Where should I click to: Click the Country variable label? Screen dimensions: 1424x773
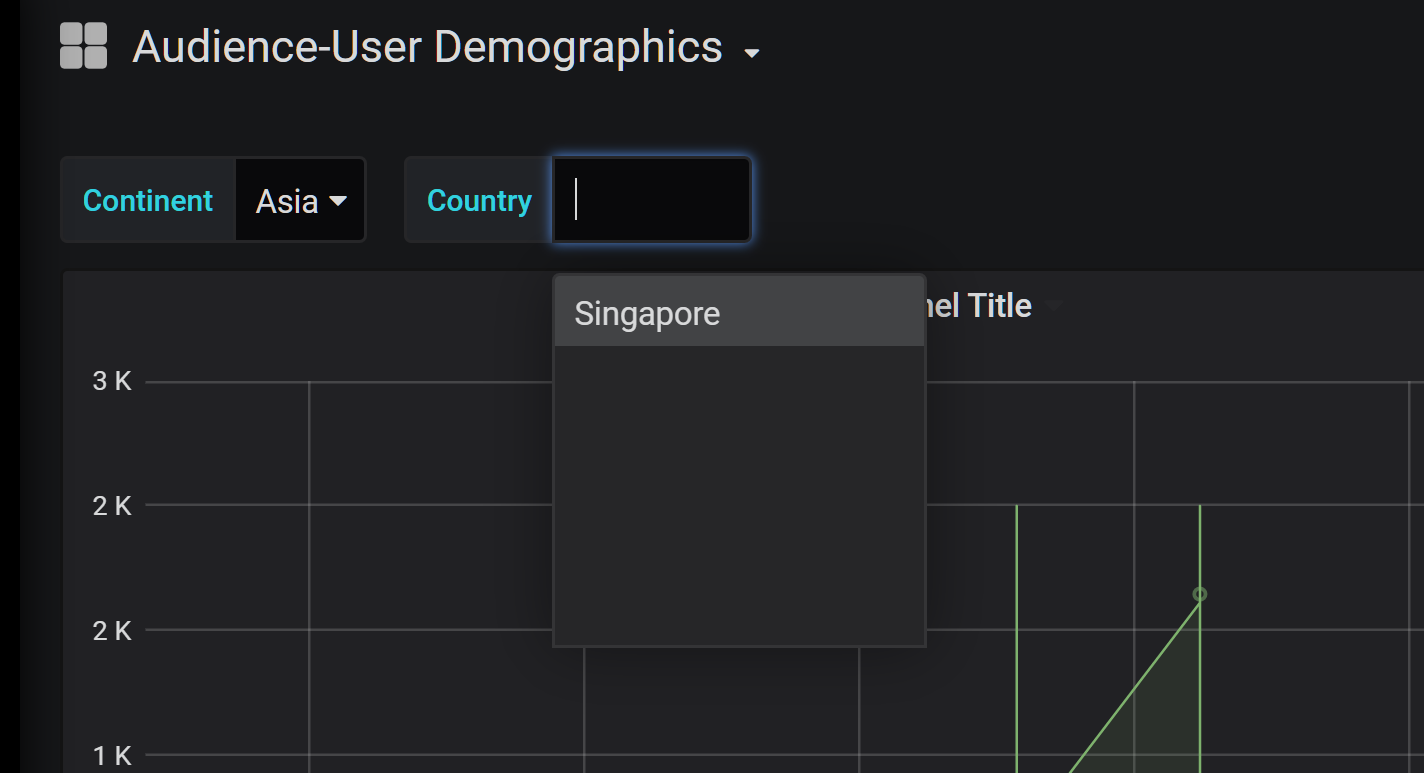[x=479, y=200]
